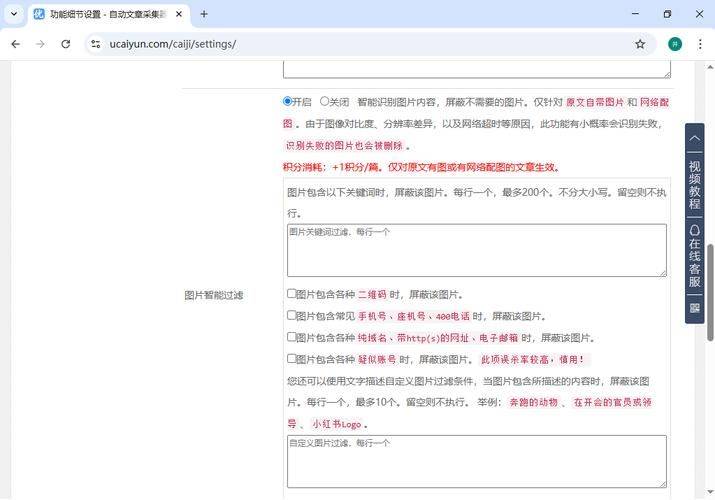Click the resize handle of 图片关键词过滤 textarea
715x500 pixels.
[663, 273]
